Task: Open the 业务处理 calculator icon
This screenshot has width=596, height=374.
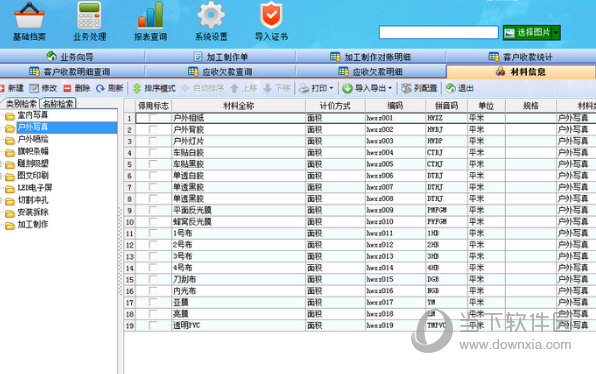Action: (x=89, y=16)
